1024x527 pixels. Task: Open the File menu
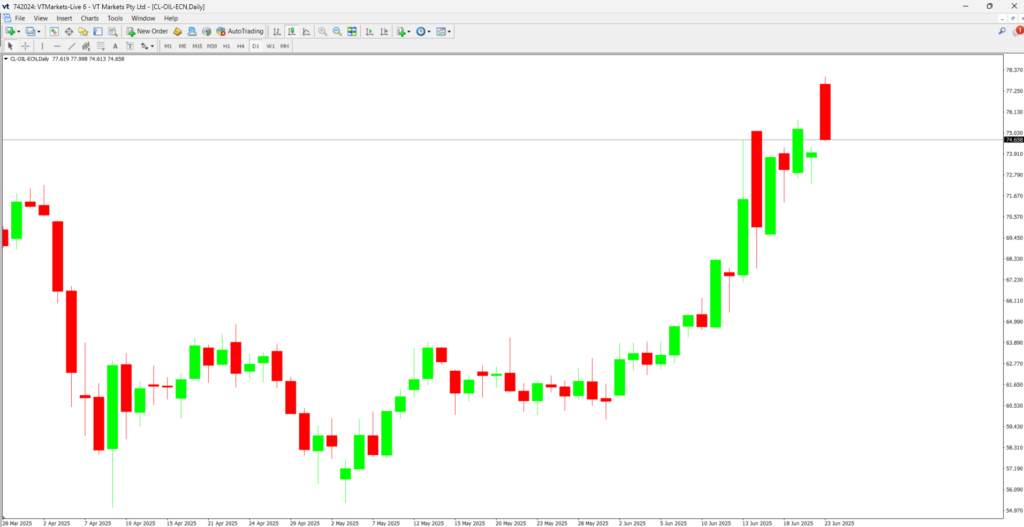pos(20,18)
